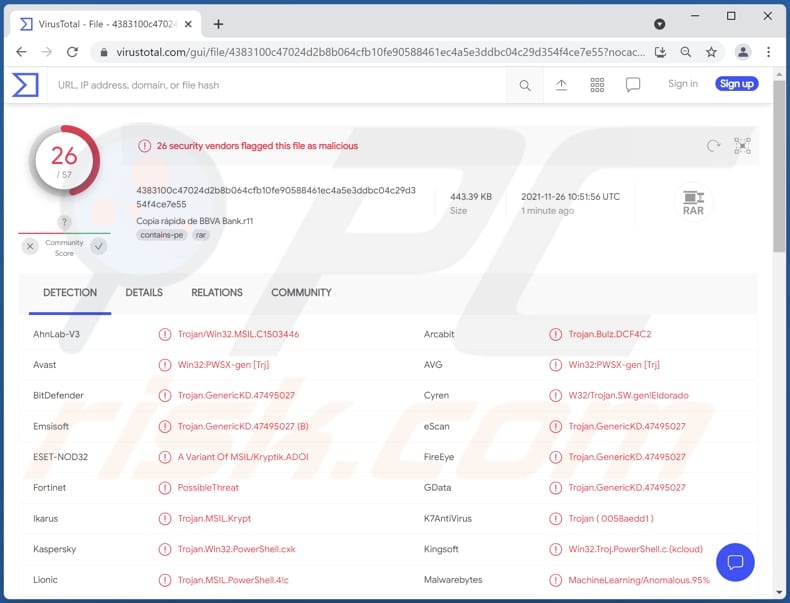Screen dimensions: 790x603
Task: Click Trojan ( 0058aedd1 ) K7AntiVirus result
Action: click(x=611, y=518)
